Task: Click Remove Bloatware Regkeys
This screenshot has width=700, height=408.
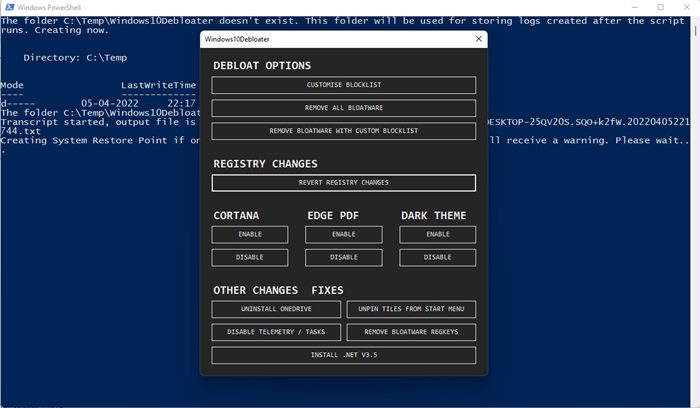Action: [x=411, y=332]
